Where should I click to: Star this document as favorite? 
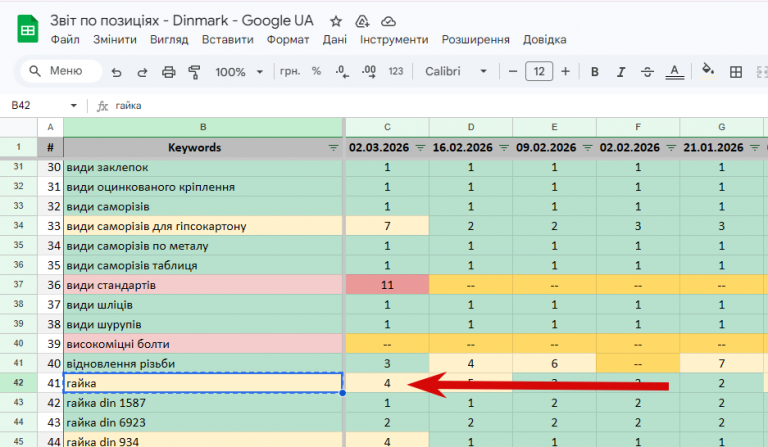(336, 20)
